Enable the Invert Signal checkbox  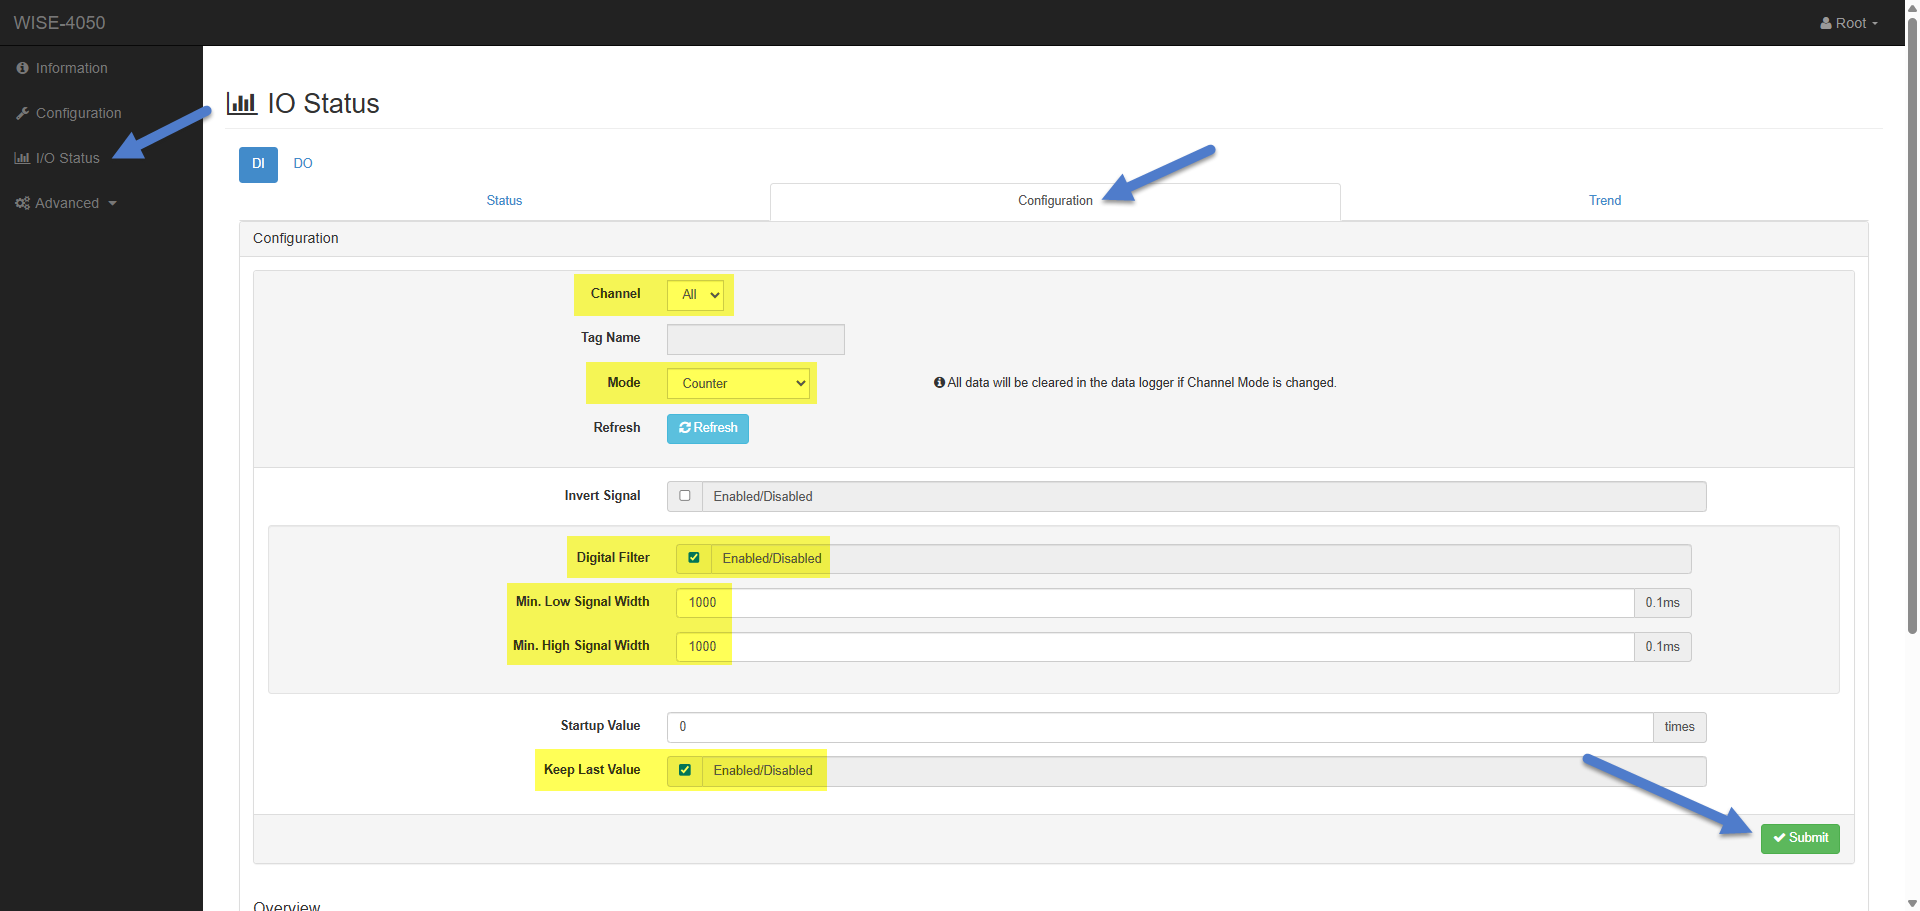(x=685, y=496)
